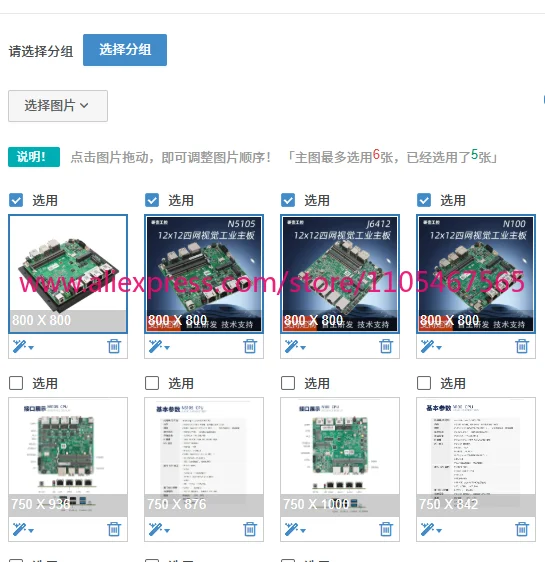
Task: Select the N100 motherboard thumbnail
Action: pos(476,274)
